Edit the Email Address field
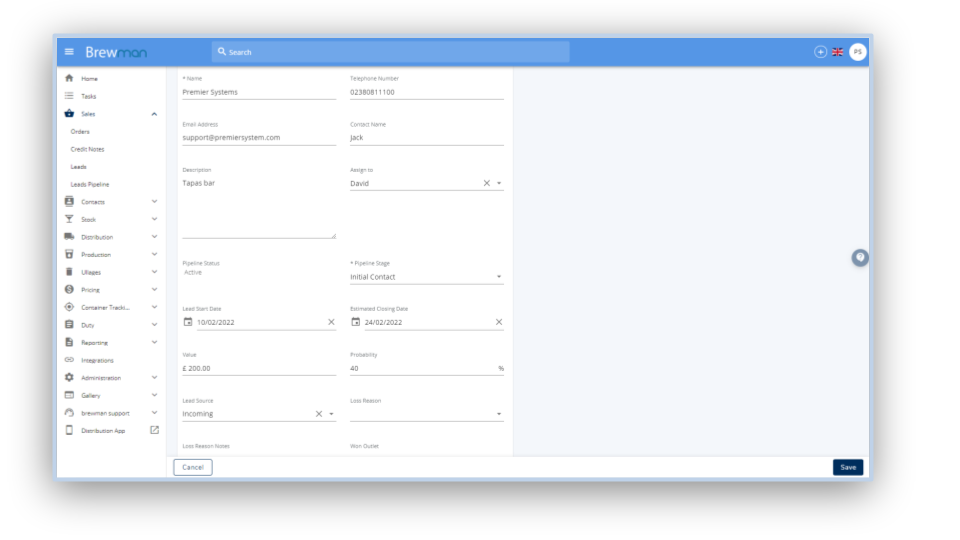The width and height of the screenshot is (960, 540). pyautogui.click(x=259, y=138)
